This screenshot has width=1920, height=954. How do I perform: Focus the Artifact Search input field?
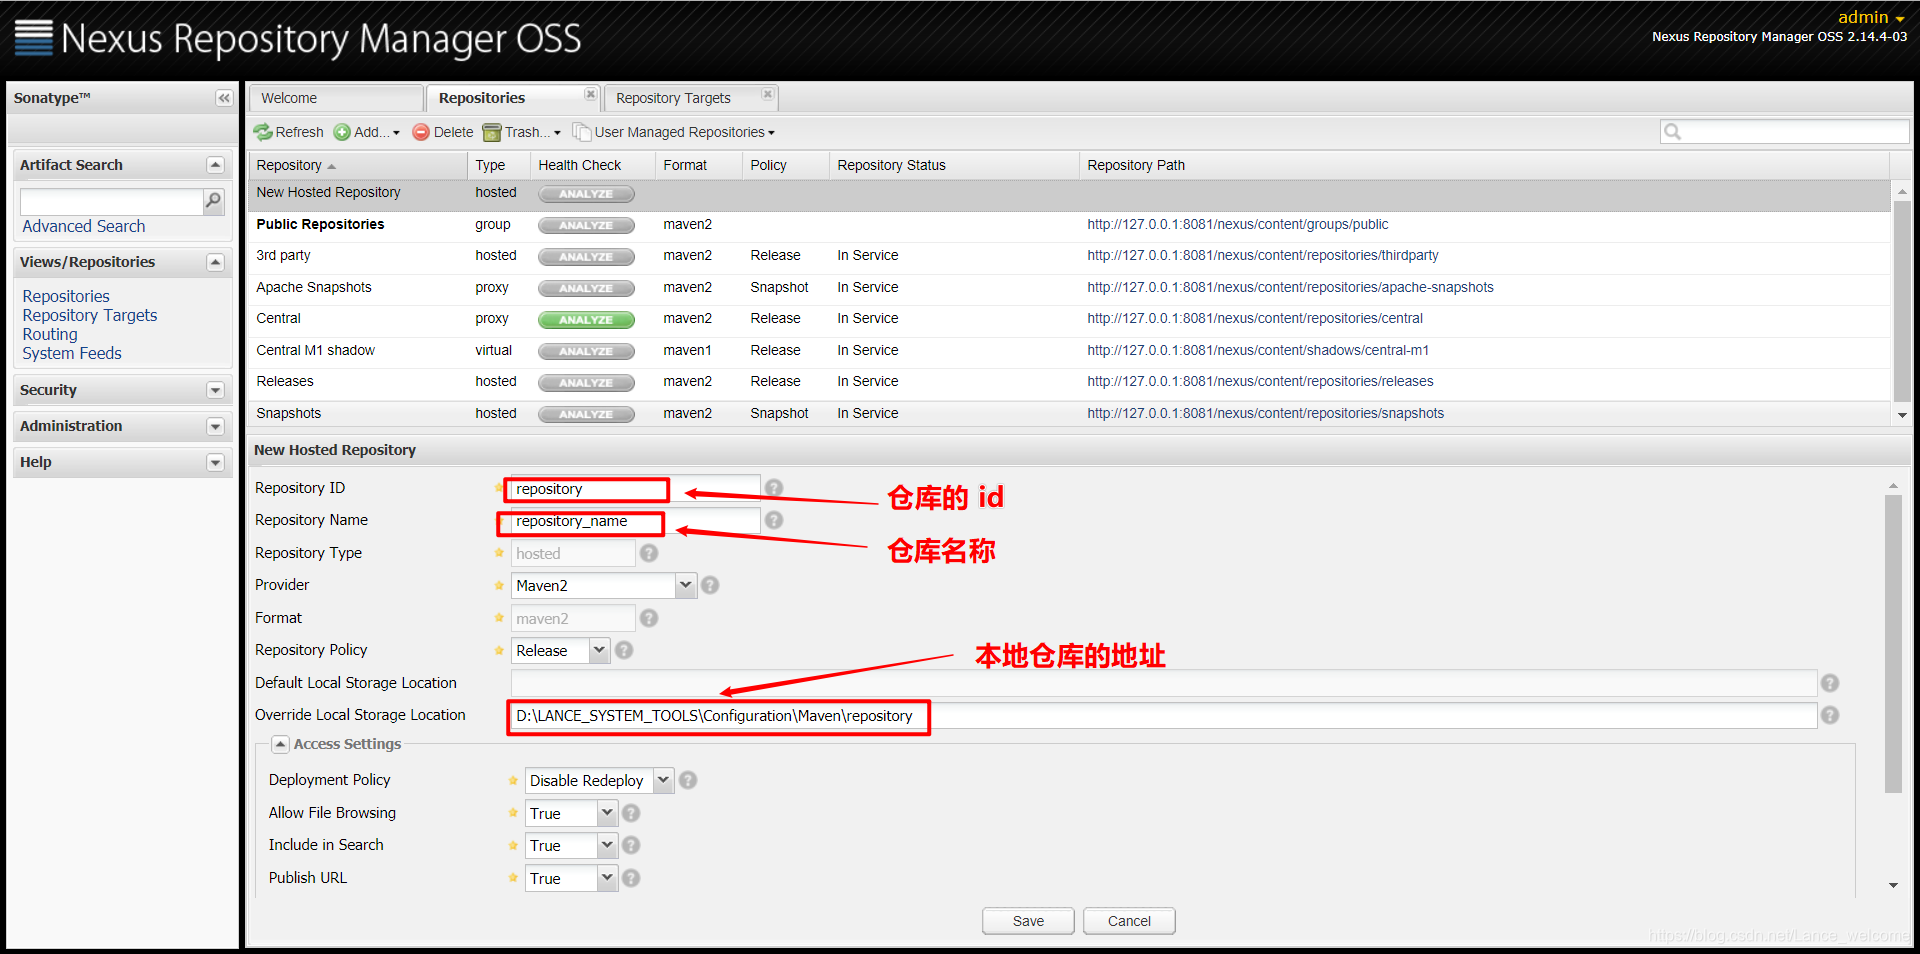pos(111,201)
